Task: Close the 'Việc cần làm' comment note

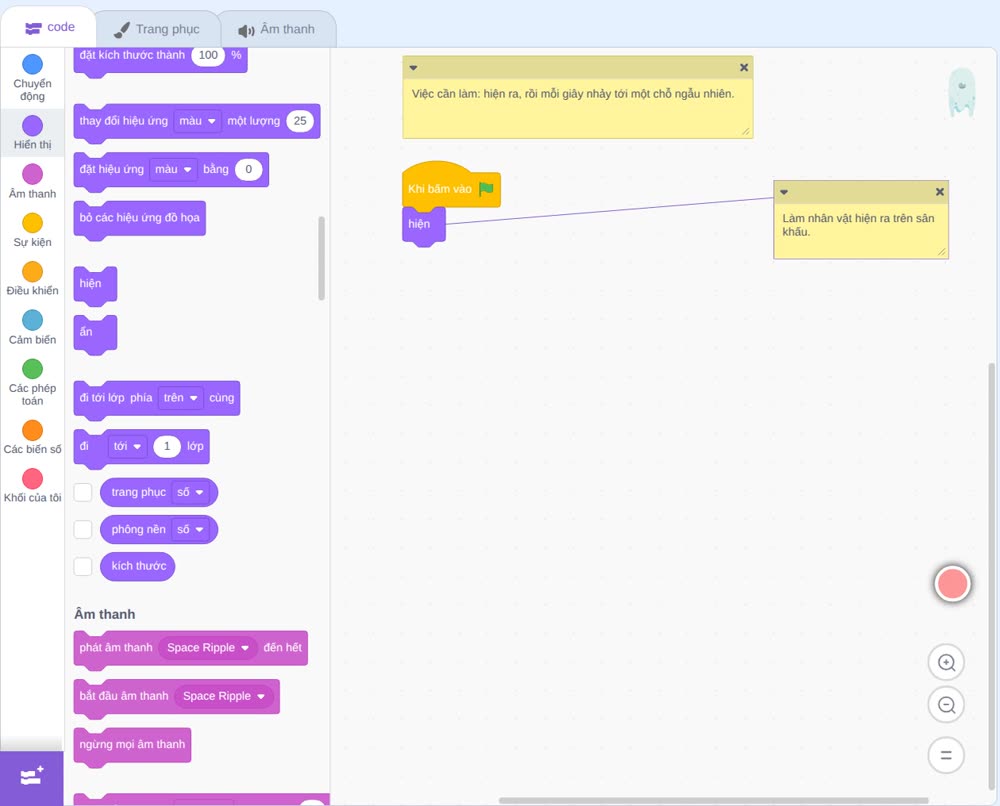Action: 744,68
